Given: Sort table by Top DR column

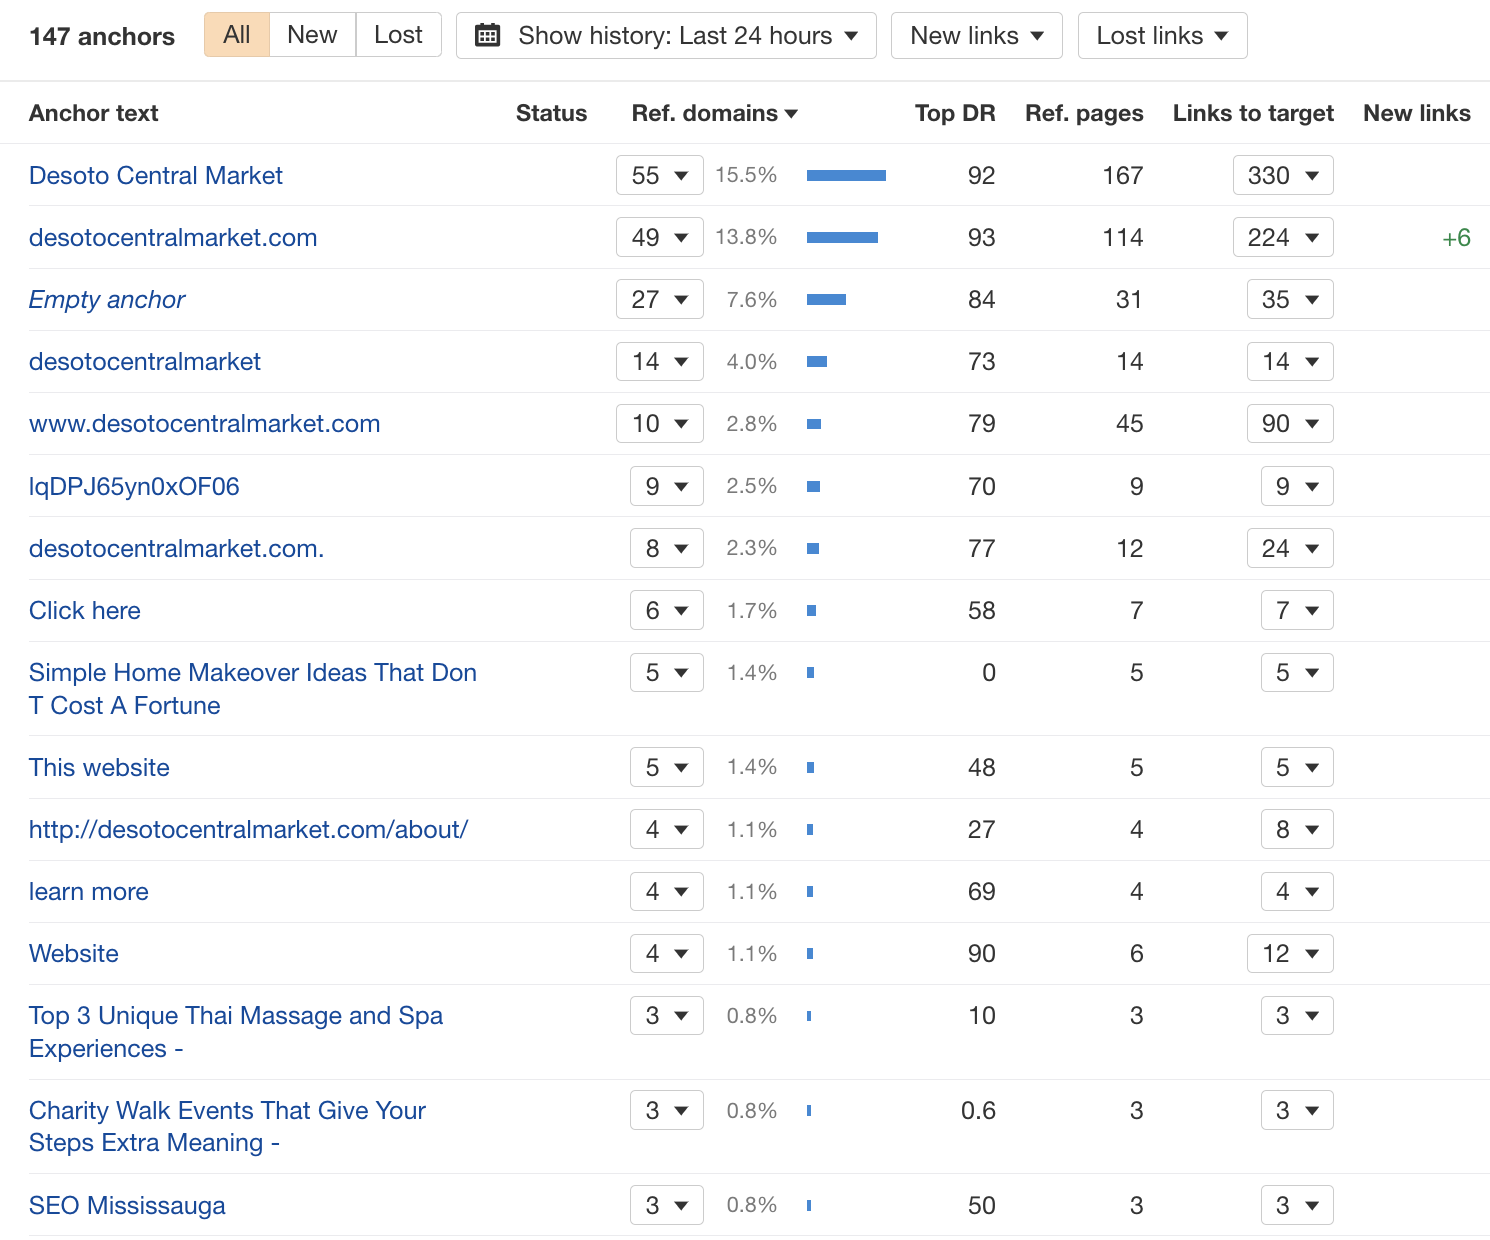Looking at the screenshot, I should tap(955, 113).
